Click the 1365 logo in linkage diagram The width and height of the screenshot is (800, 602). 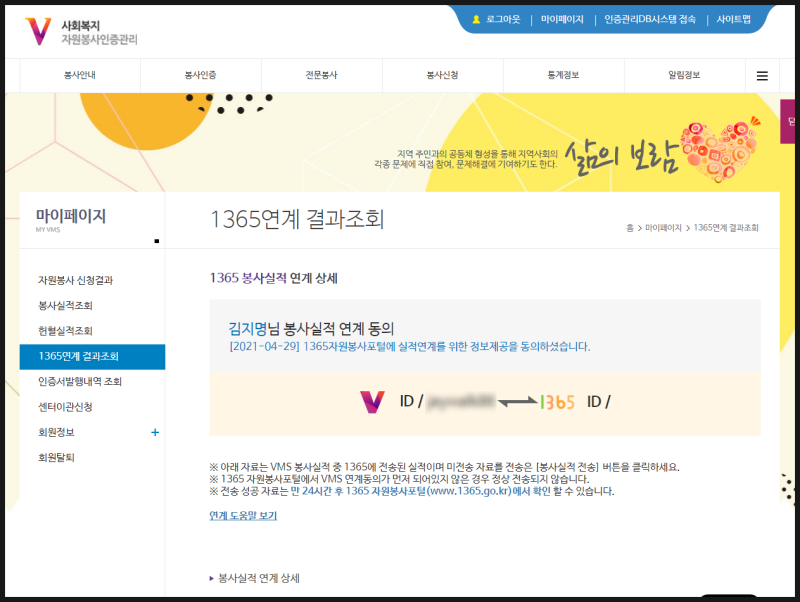(x=559, y=401)
